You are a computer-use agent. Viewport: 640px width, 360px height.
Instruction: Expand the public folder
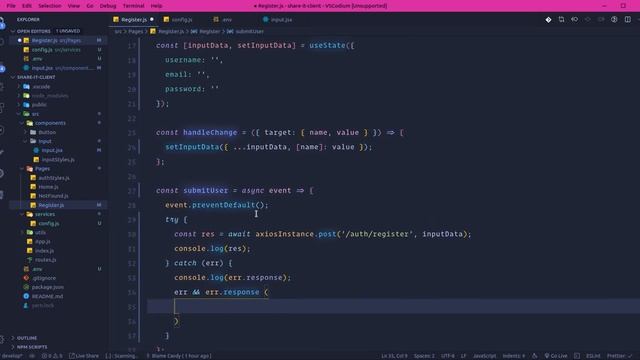[39, 104]
